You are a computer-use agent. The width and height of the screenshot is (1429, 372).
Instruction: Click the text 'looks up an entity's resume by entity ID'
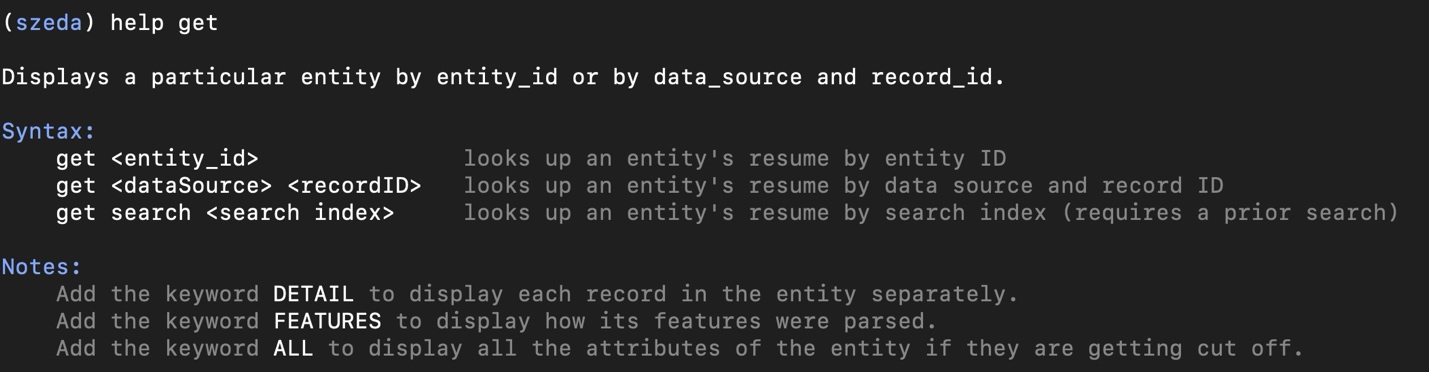[x=735, y=158]
